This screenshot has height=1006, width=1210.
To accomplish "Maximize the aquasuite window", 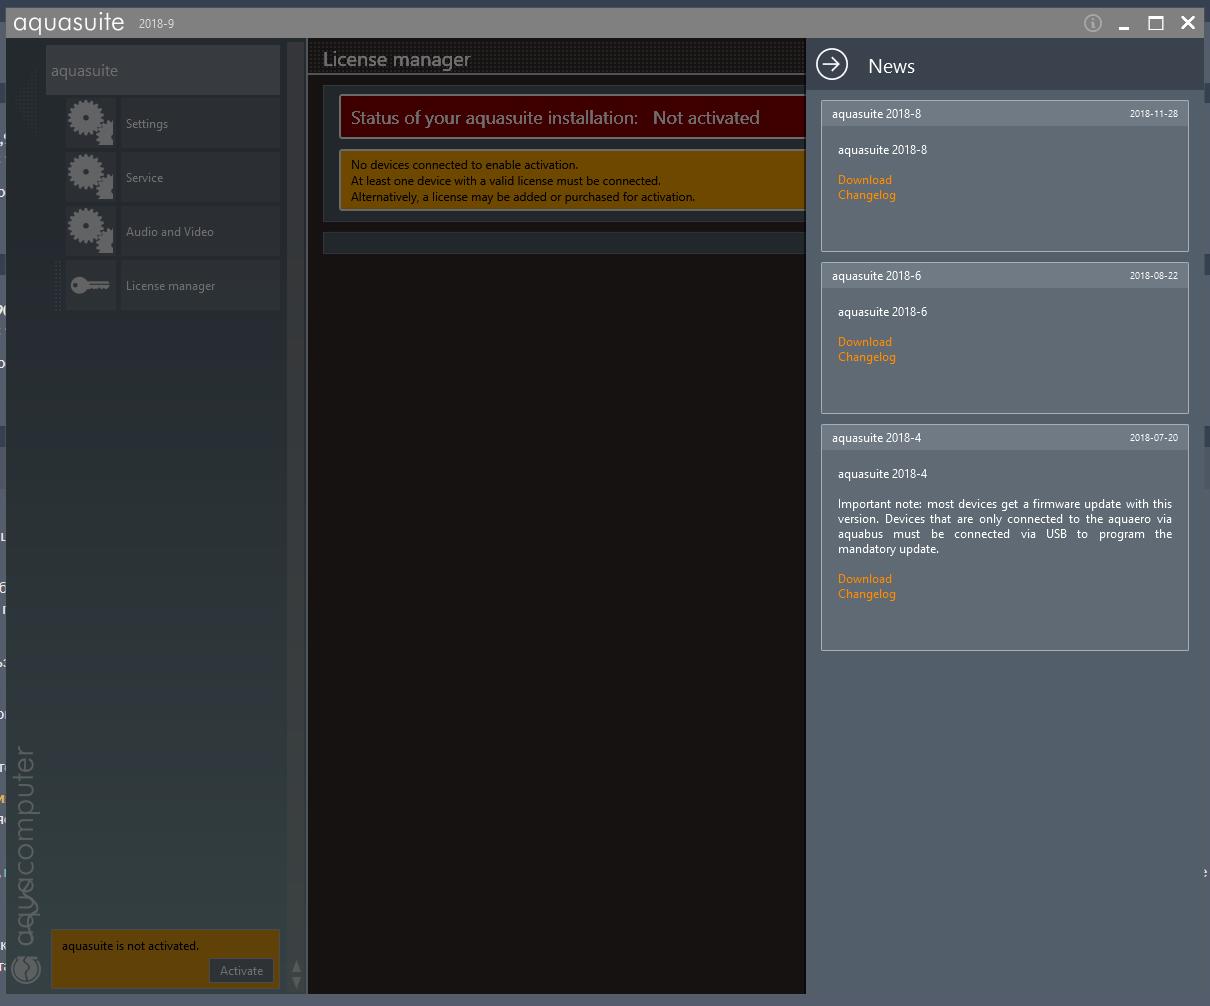I will (x=1156, y=23).
